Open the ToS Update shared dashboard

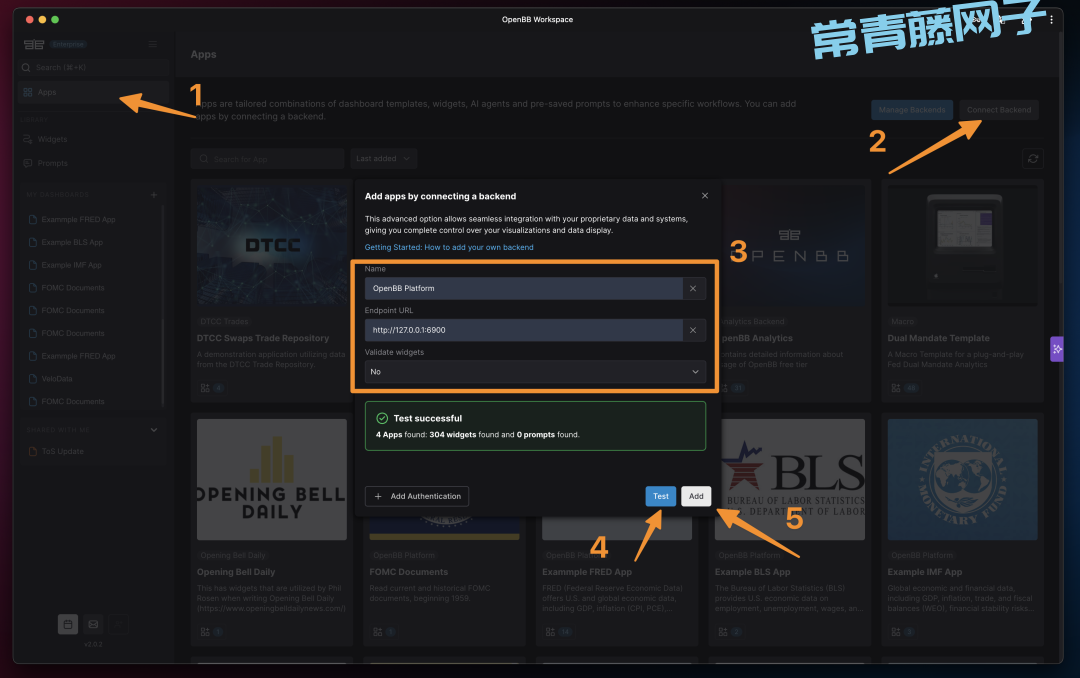(62, 451)
